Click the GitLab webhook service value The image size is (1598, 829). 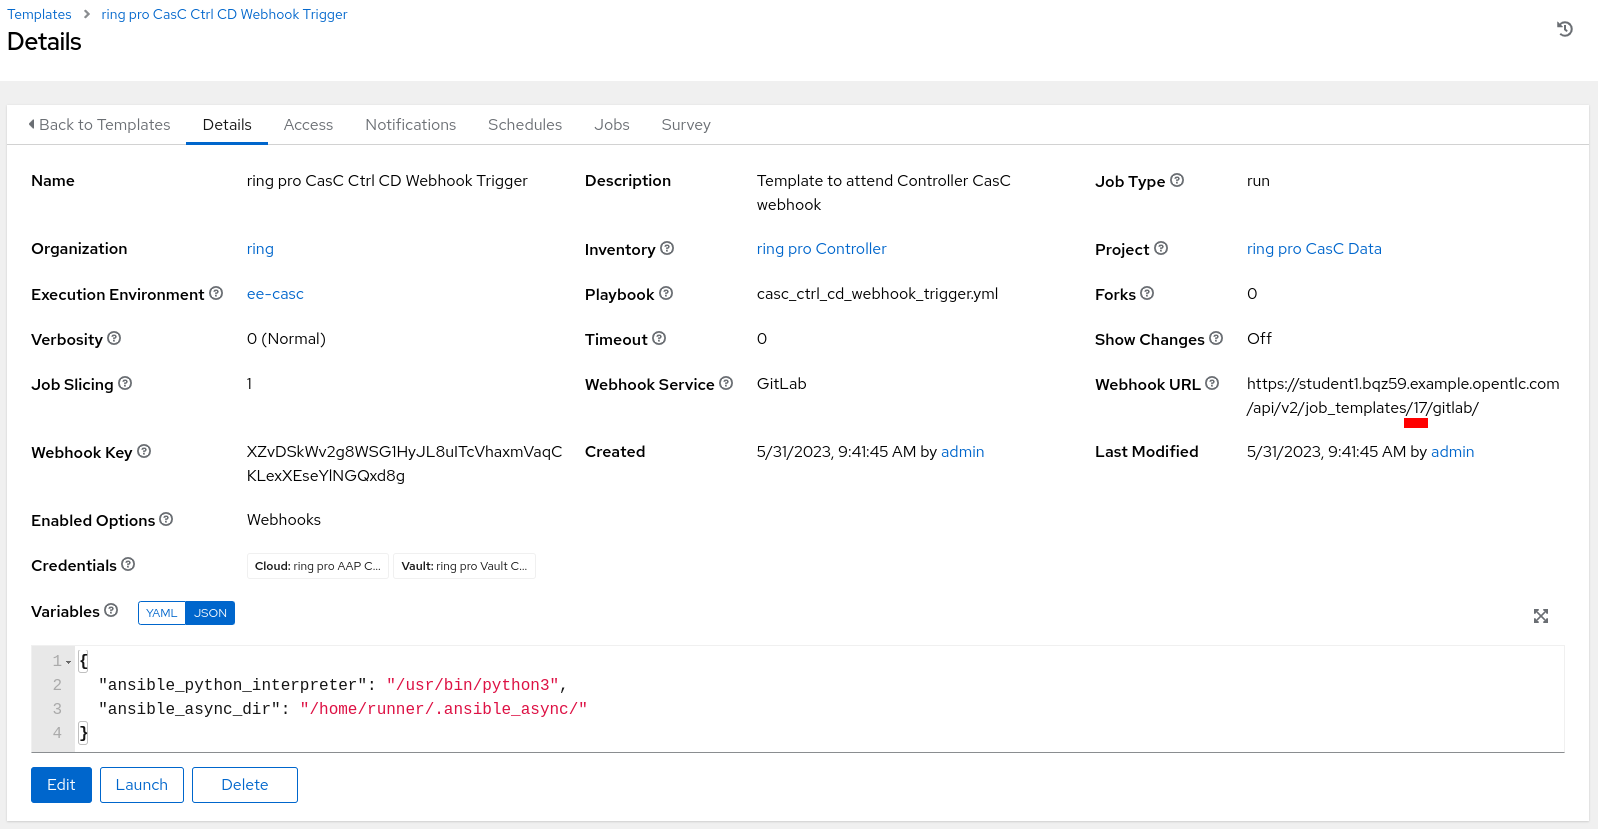[x=782, y=384]
